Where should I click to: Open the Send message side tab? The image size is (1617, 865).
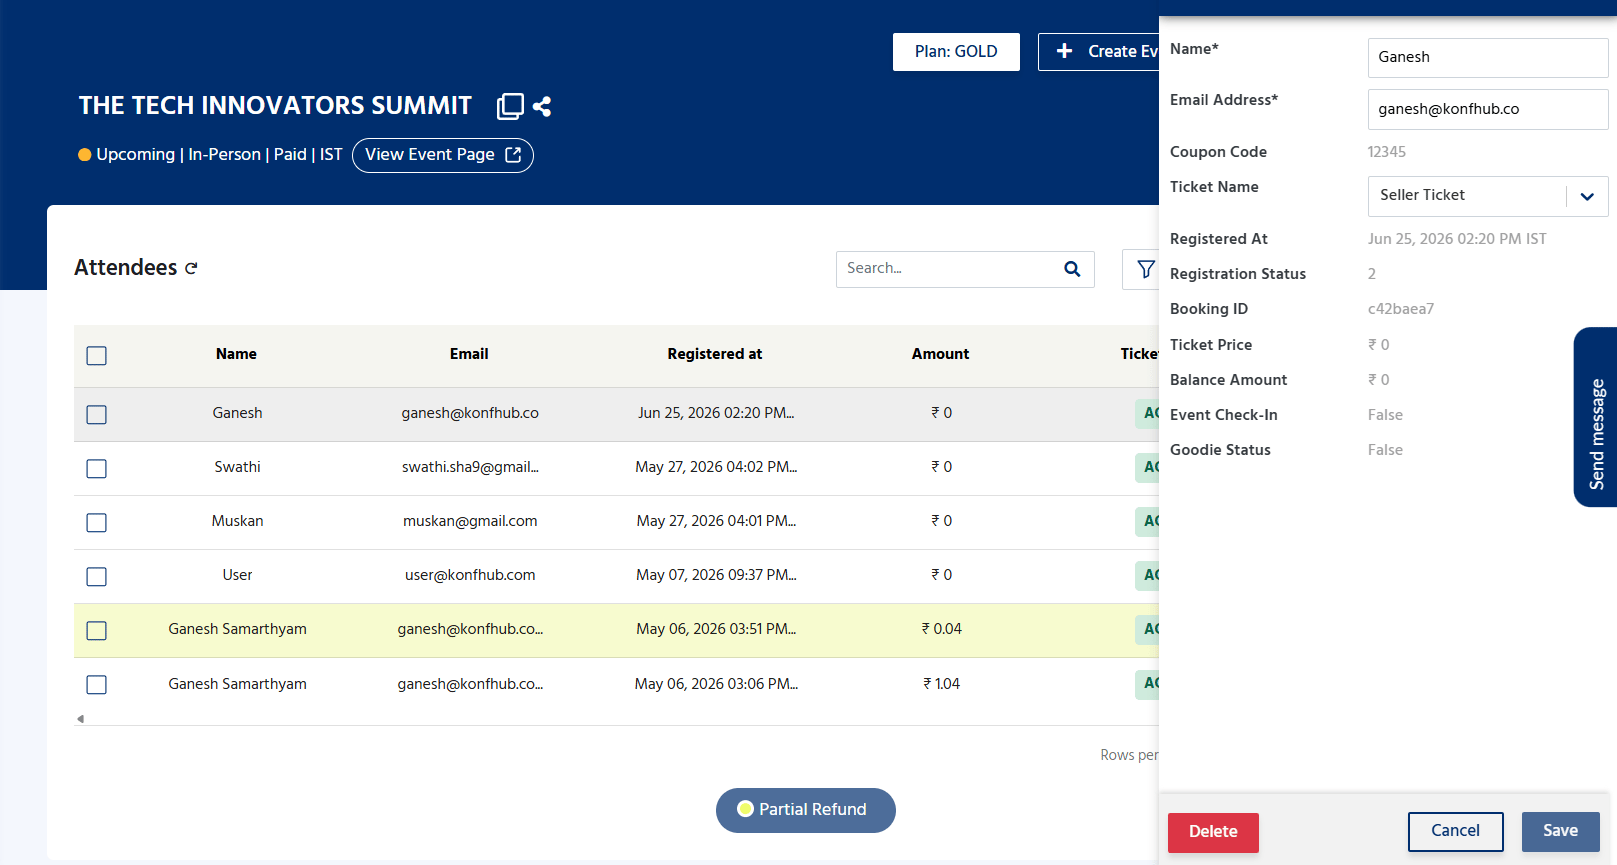(1596, 417)
